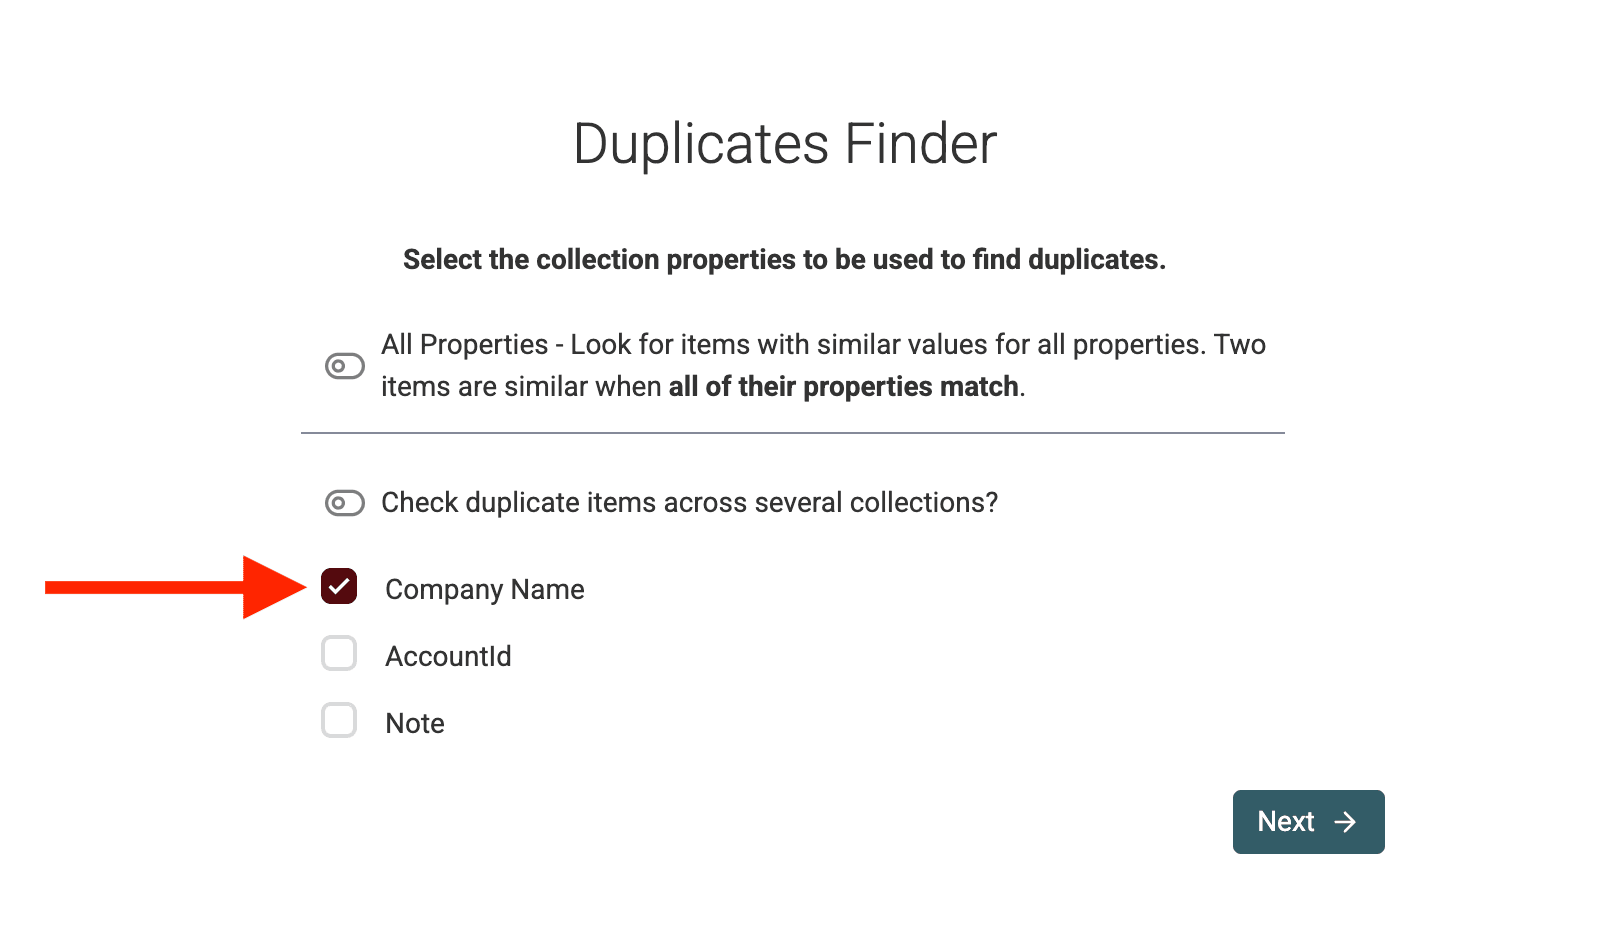Click the empty checkbox icon beside Note
The height and width of the screenshot is (934, 1605).
click(339, 721)
